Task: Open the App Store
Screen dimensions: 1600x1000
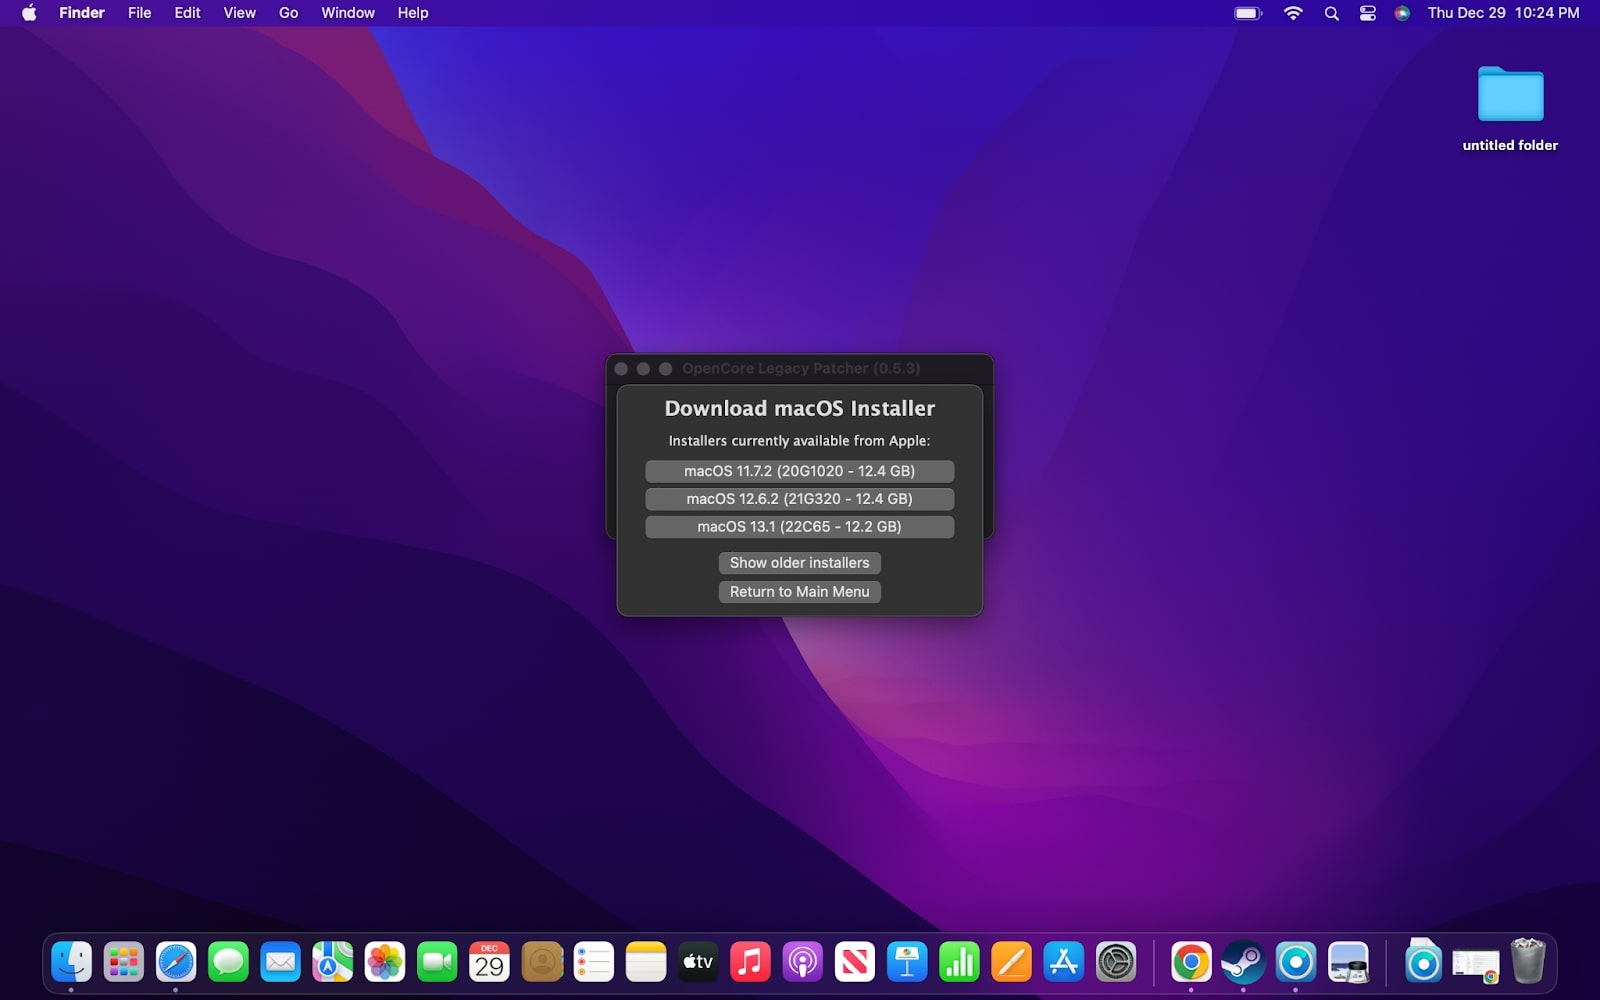Action: click(x=1063, y=962)
